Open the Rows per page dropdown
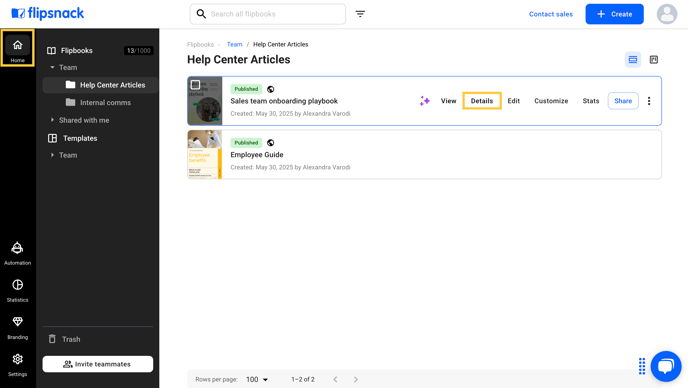This screenshot has height=388, width=688. [x=257, y=379]
